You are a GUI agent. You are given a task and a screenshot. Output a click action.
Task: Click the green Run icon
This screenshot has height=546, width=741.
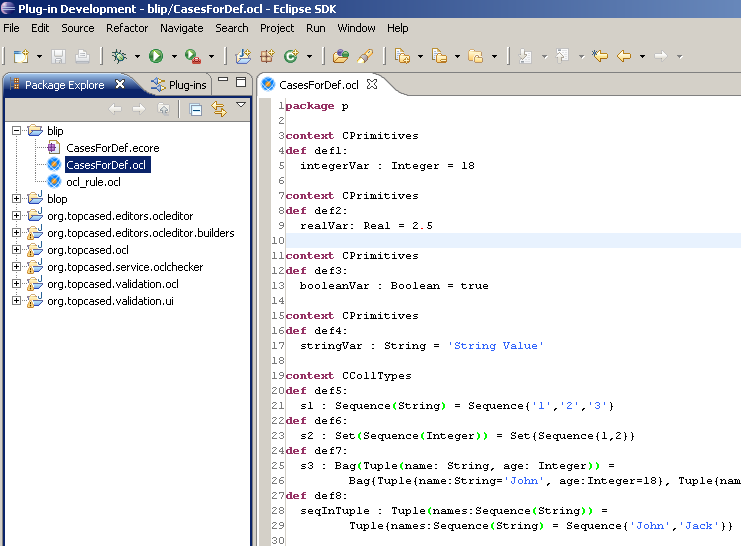(155, 56)
